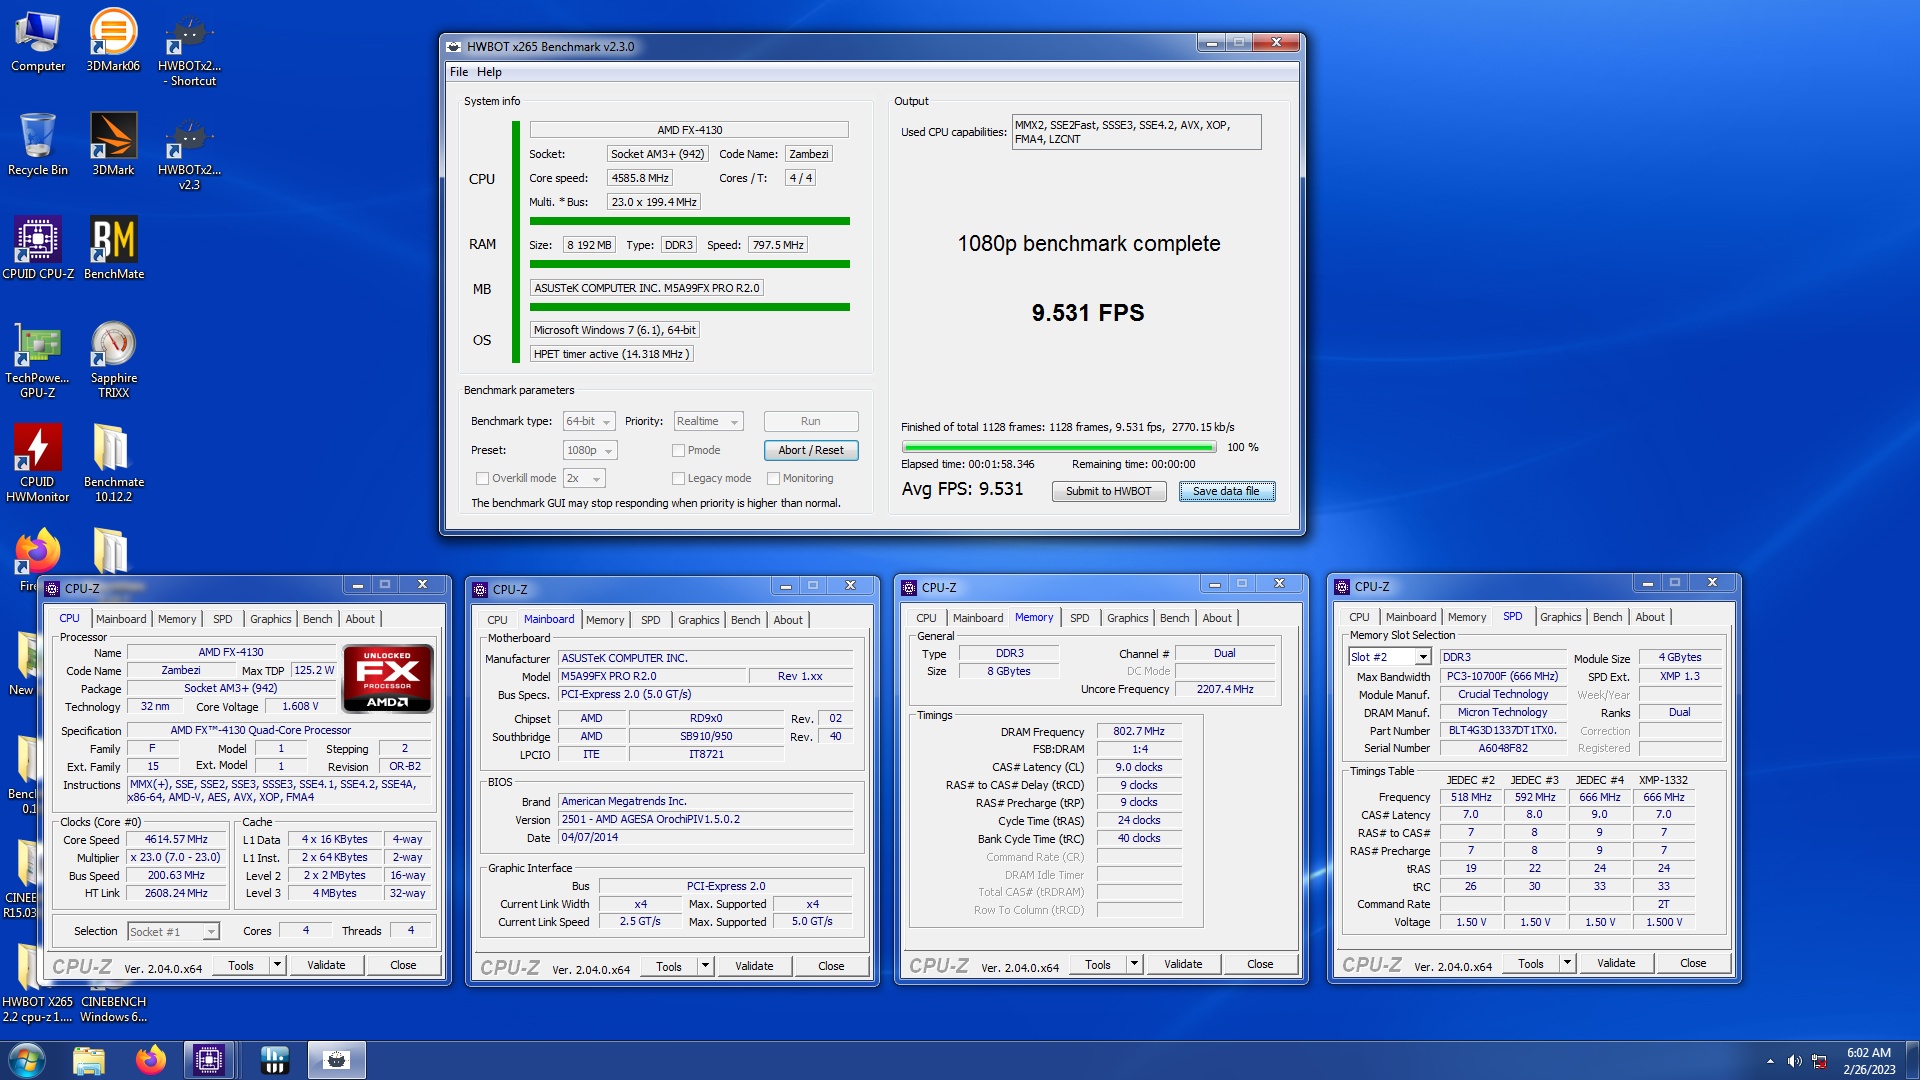The height and width of the screenshot is (1080, 1920).
Task: Expand Tools arrow in Memory window
Action: click(x=1134, y=964)
